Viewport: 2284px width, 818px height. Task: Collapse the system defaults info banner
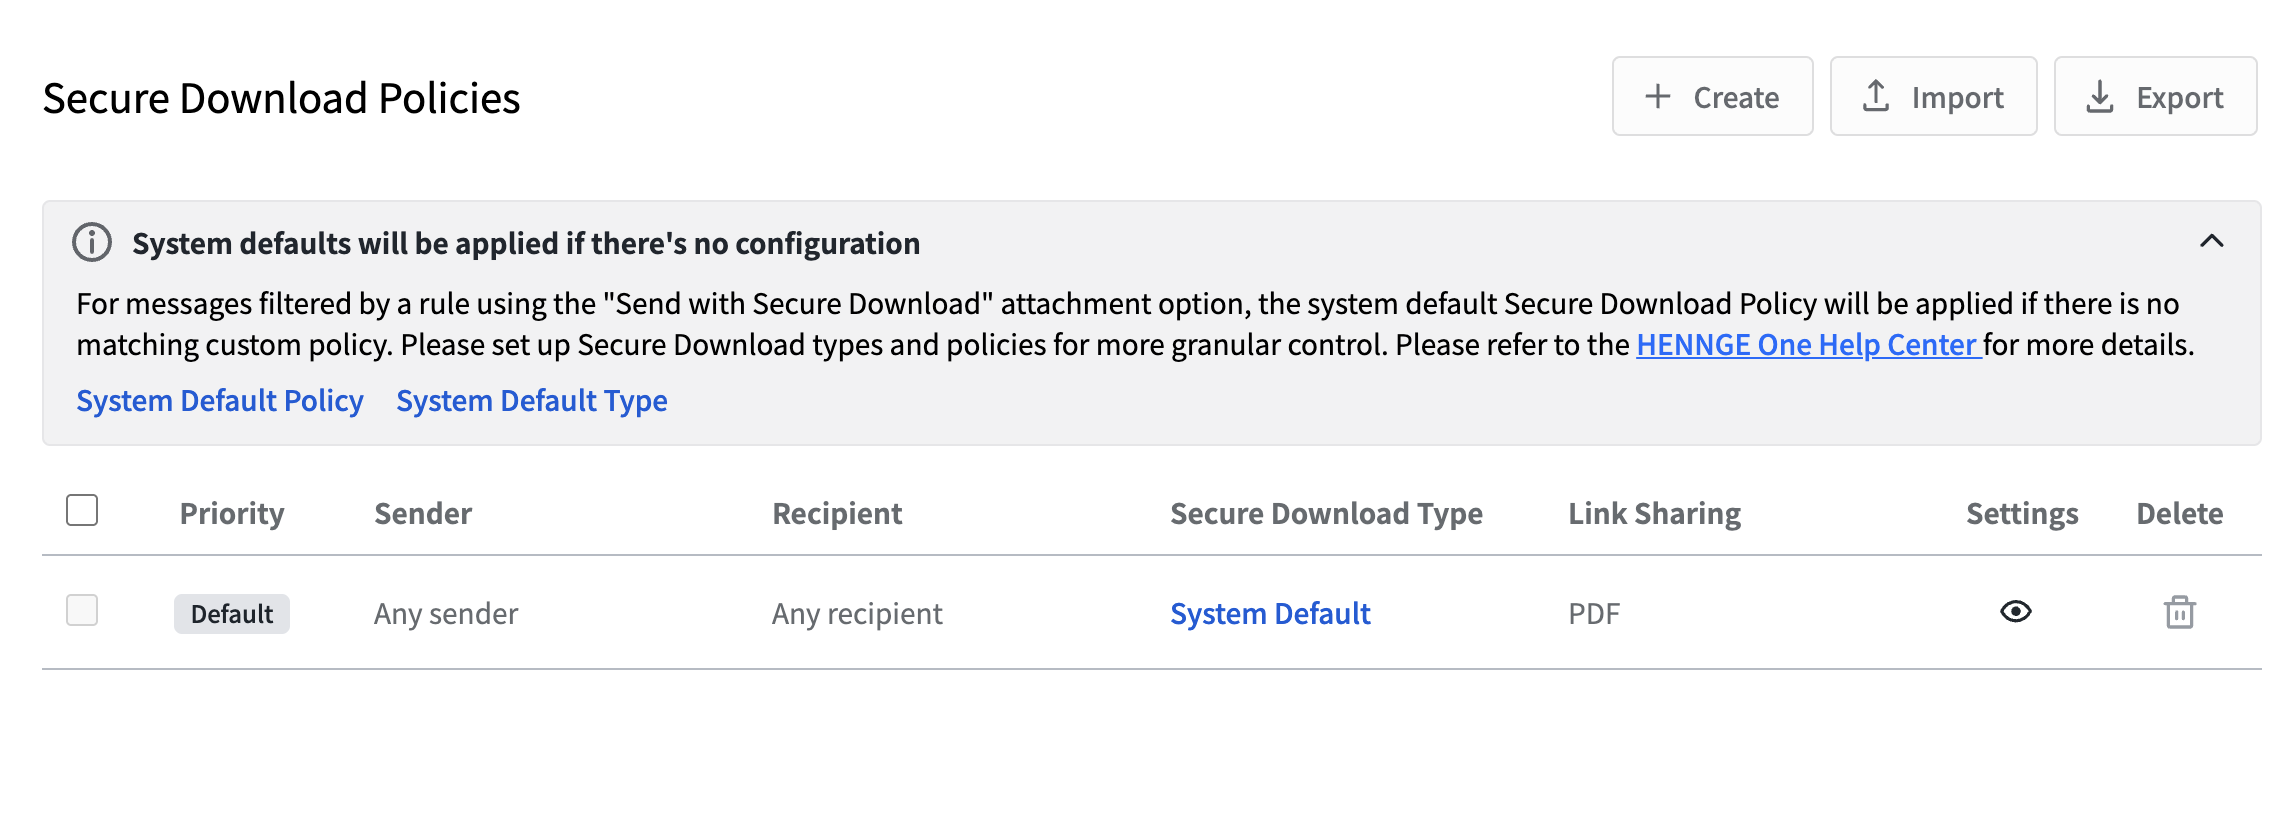[2212, 241]
